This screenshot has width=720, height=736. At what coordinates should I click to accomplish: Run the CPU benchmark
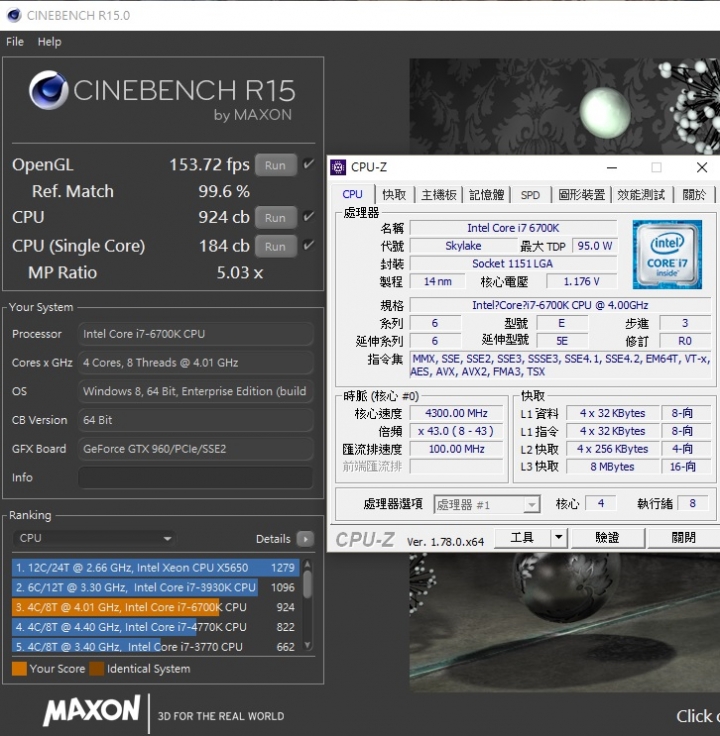pos(276,218)
